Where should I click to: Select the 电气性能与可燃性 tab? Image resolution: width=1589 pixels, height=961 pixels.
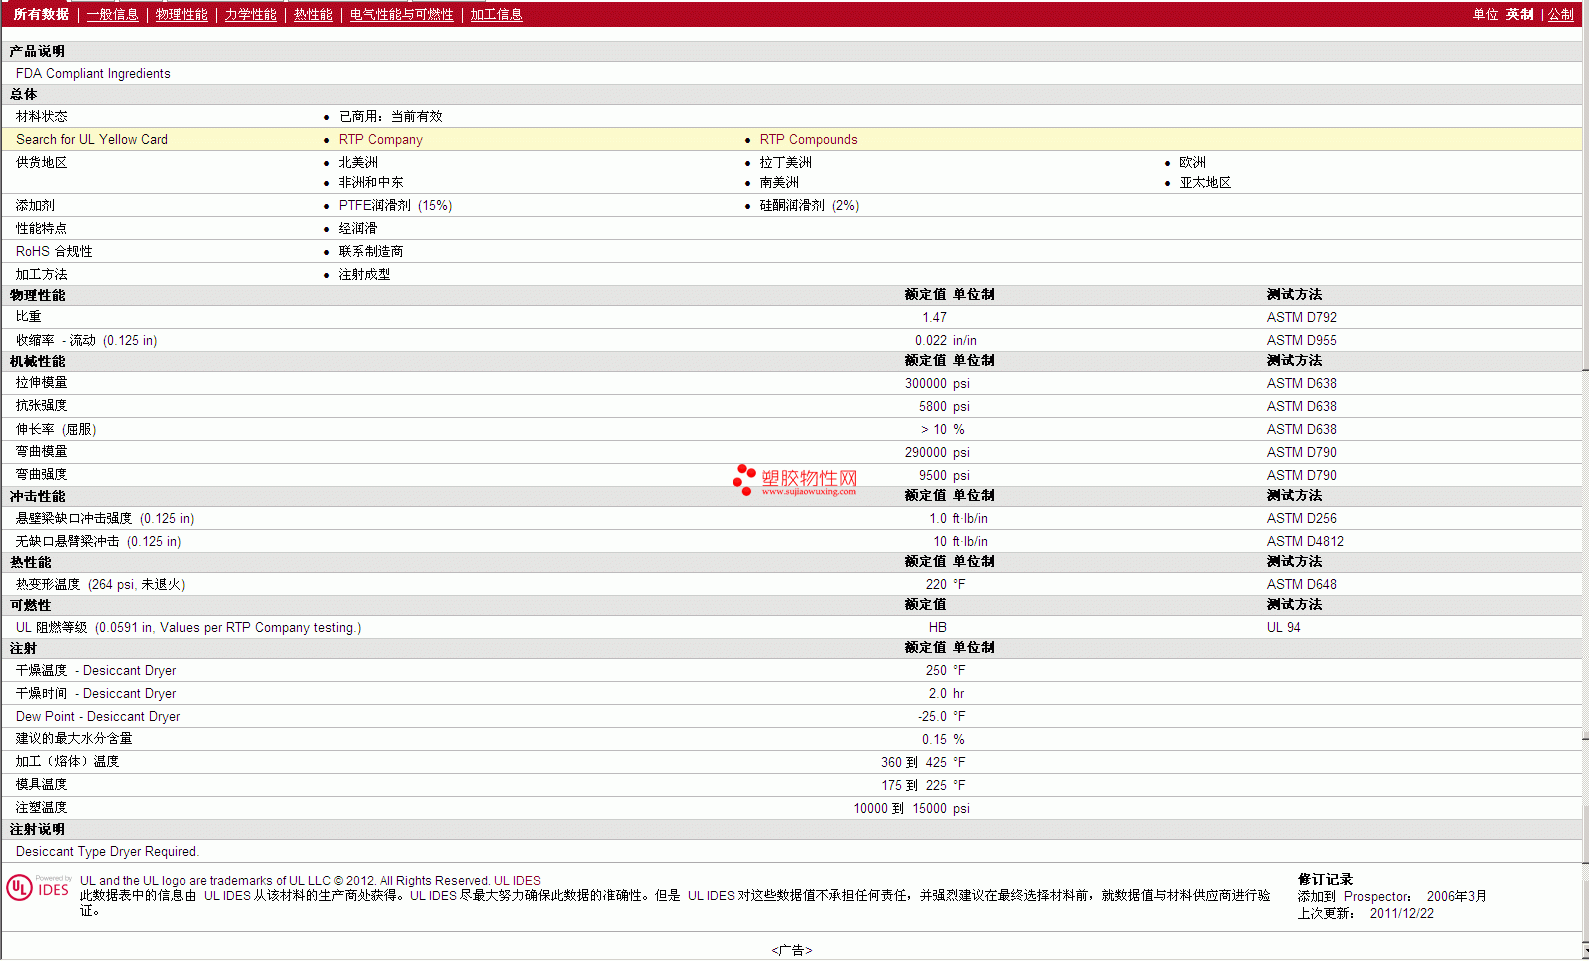[x=402, y=14]
